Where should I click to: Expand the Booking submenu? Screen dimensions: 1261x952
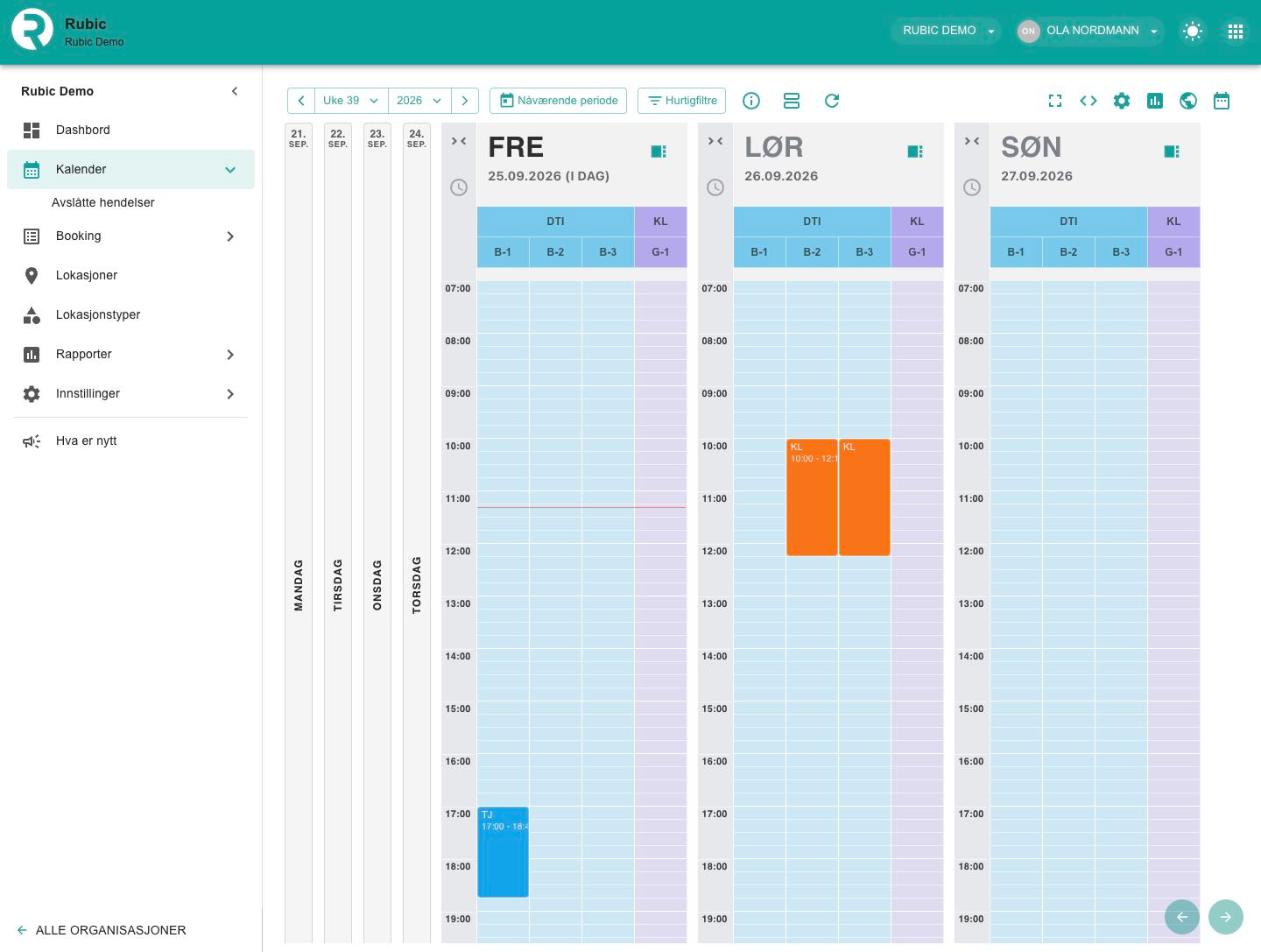[230, 237]
